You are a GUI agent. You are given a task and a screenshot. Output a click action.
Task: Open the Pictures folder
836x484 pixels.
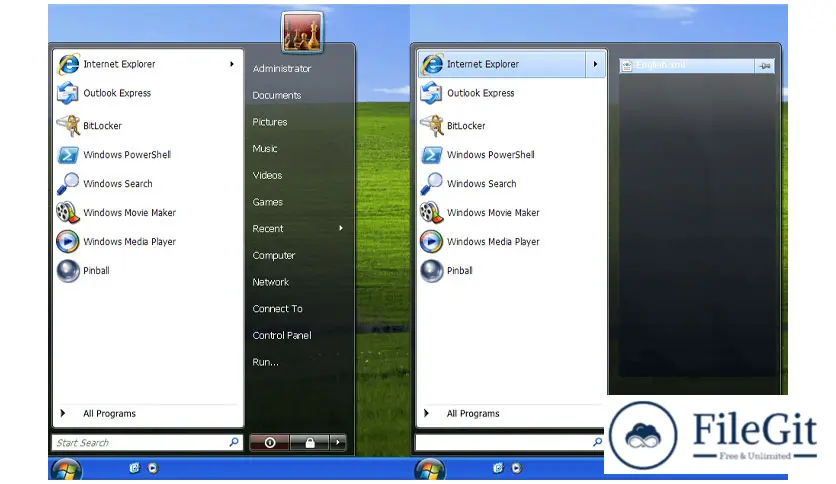click(x=270, y=122)
